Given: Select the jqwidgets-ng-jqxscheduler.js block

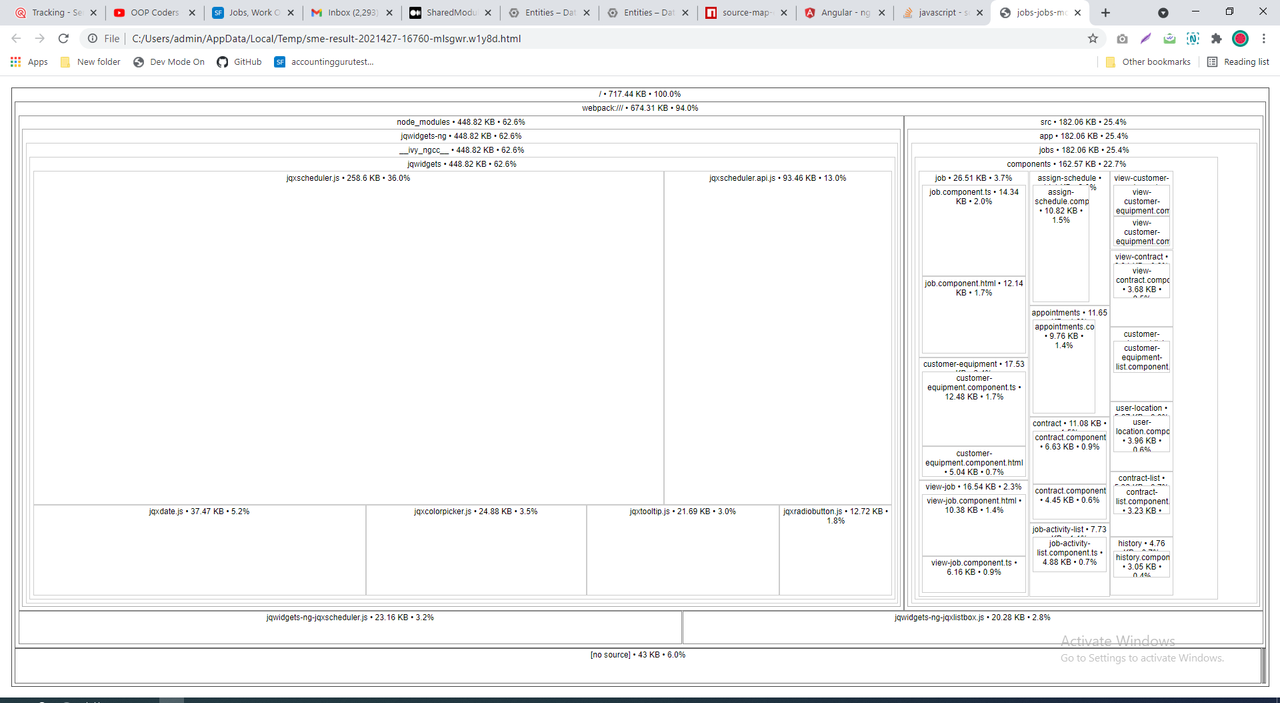Looking at the screenshot, I should (350, 627).
